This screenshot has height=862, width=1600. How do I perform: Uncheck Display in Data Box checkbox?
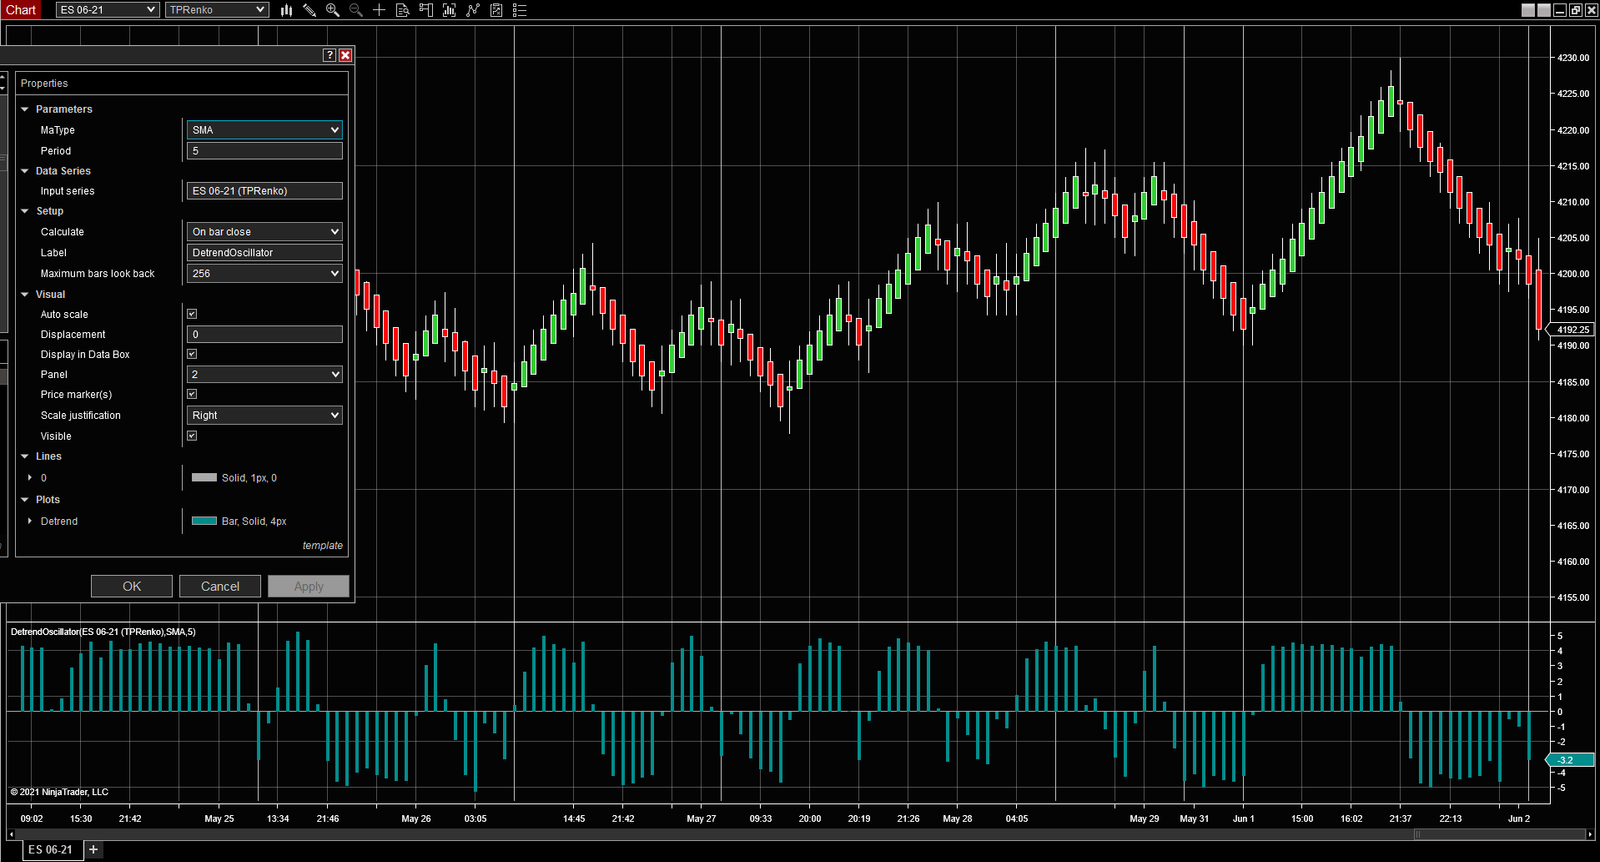pos(192,354)
